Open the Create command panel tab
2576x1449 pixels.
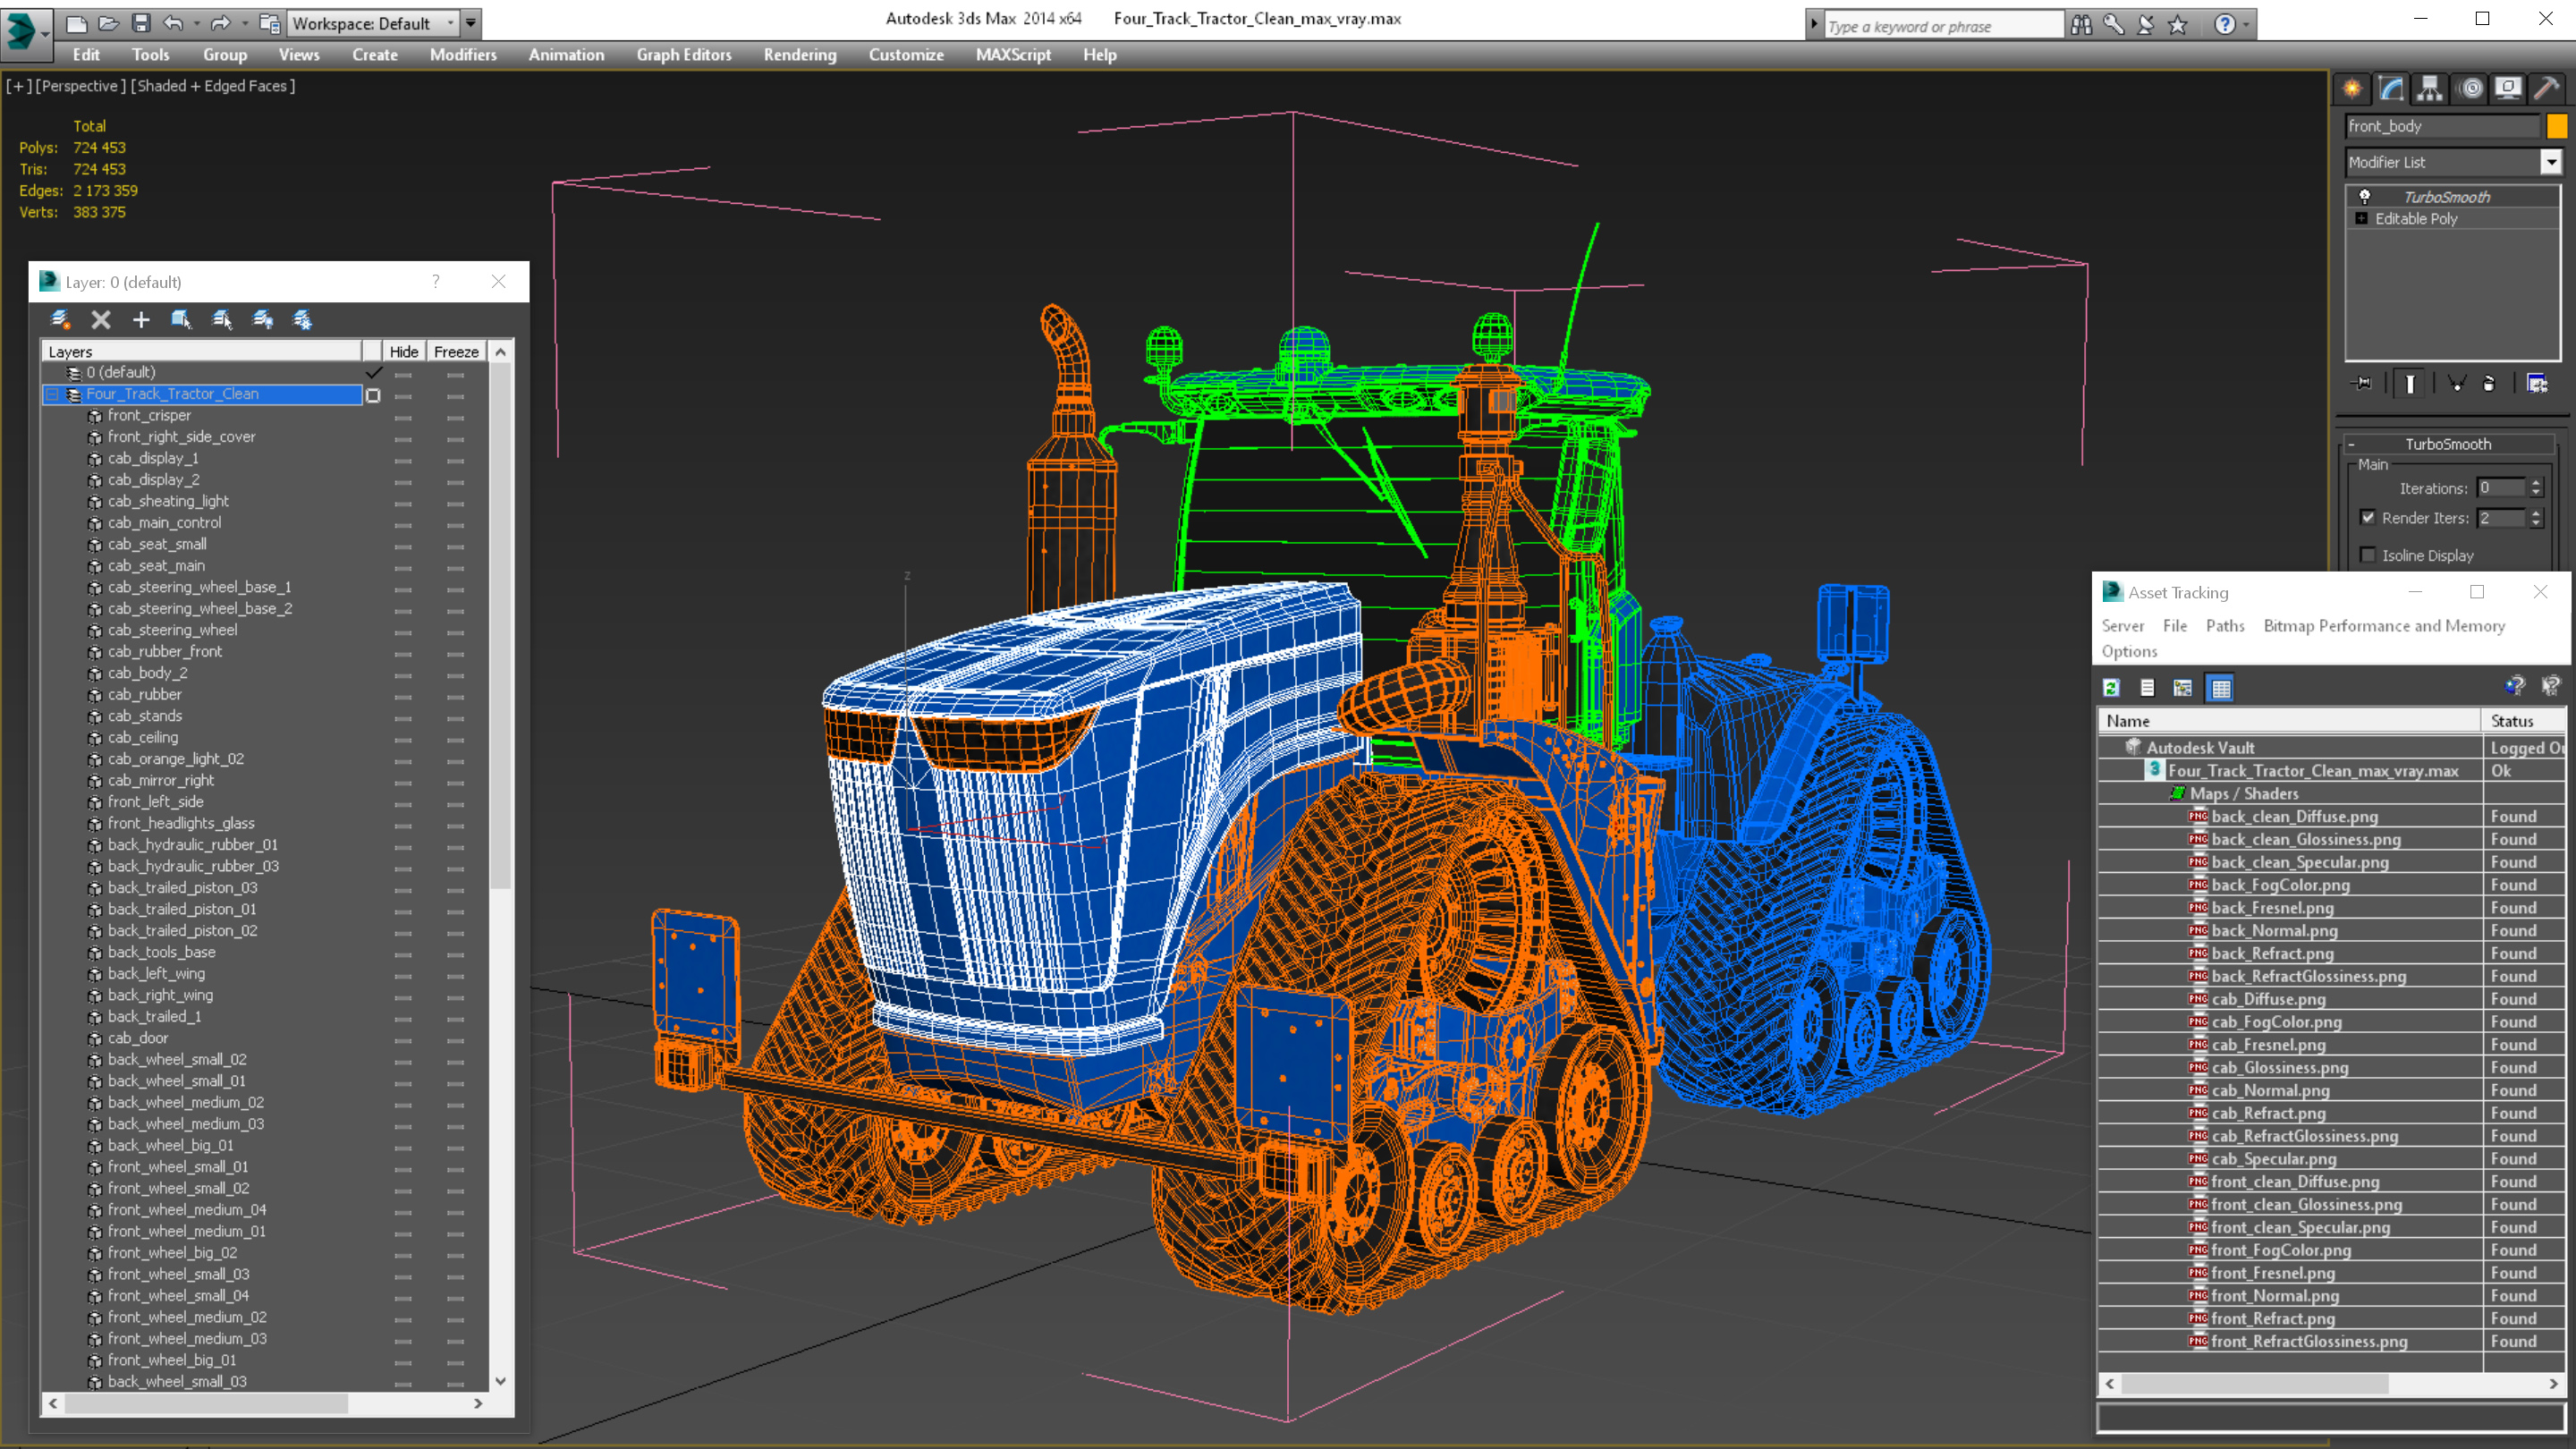point(2352,89)
